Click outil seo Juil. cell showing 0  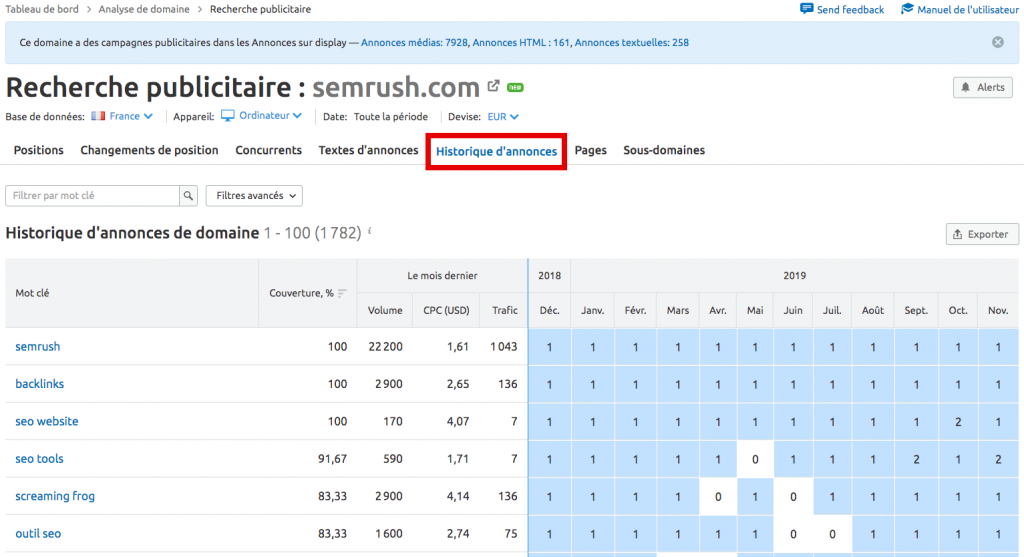coord(832,534)
